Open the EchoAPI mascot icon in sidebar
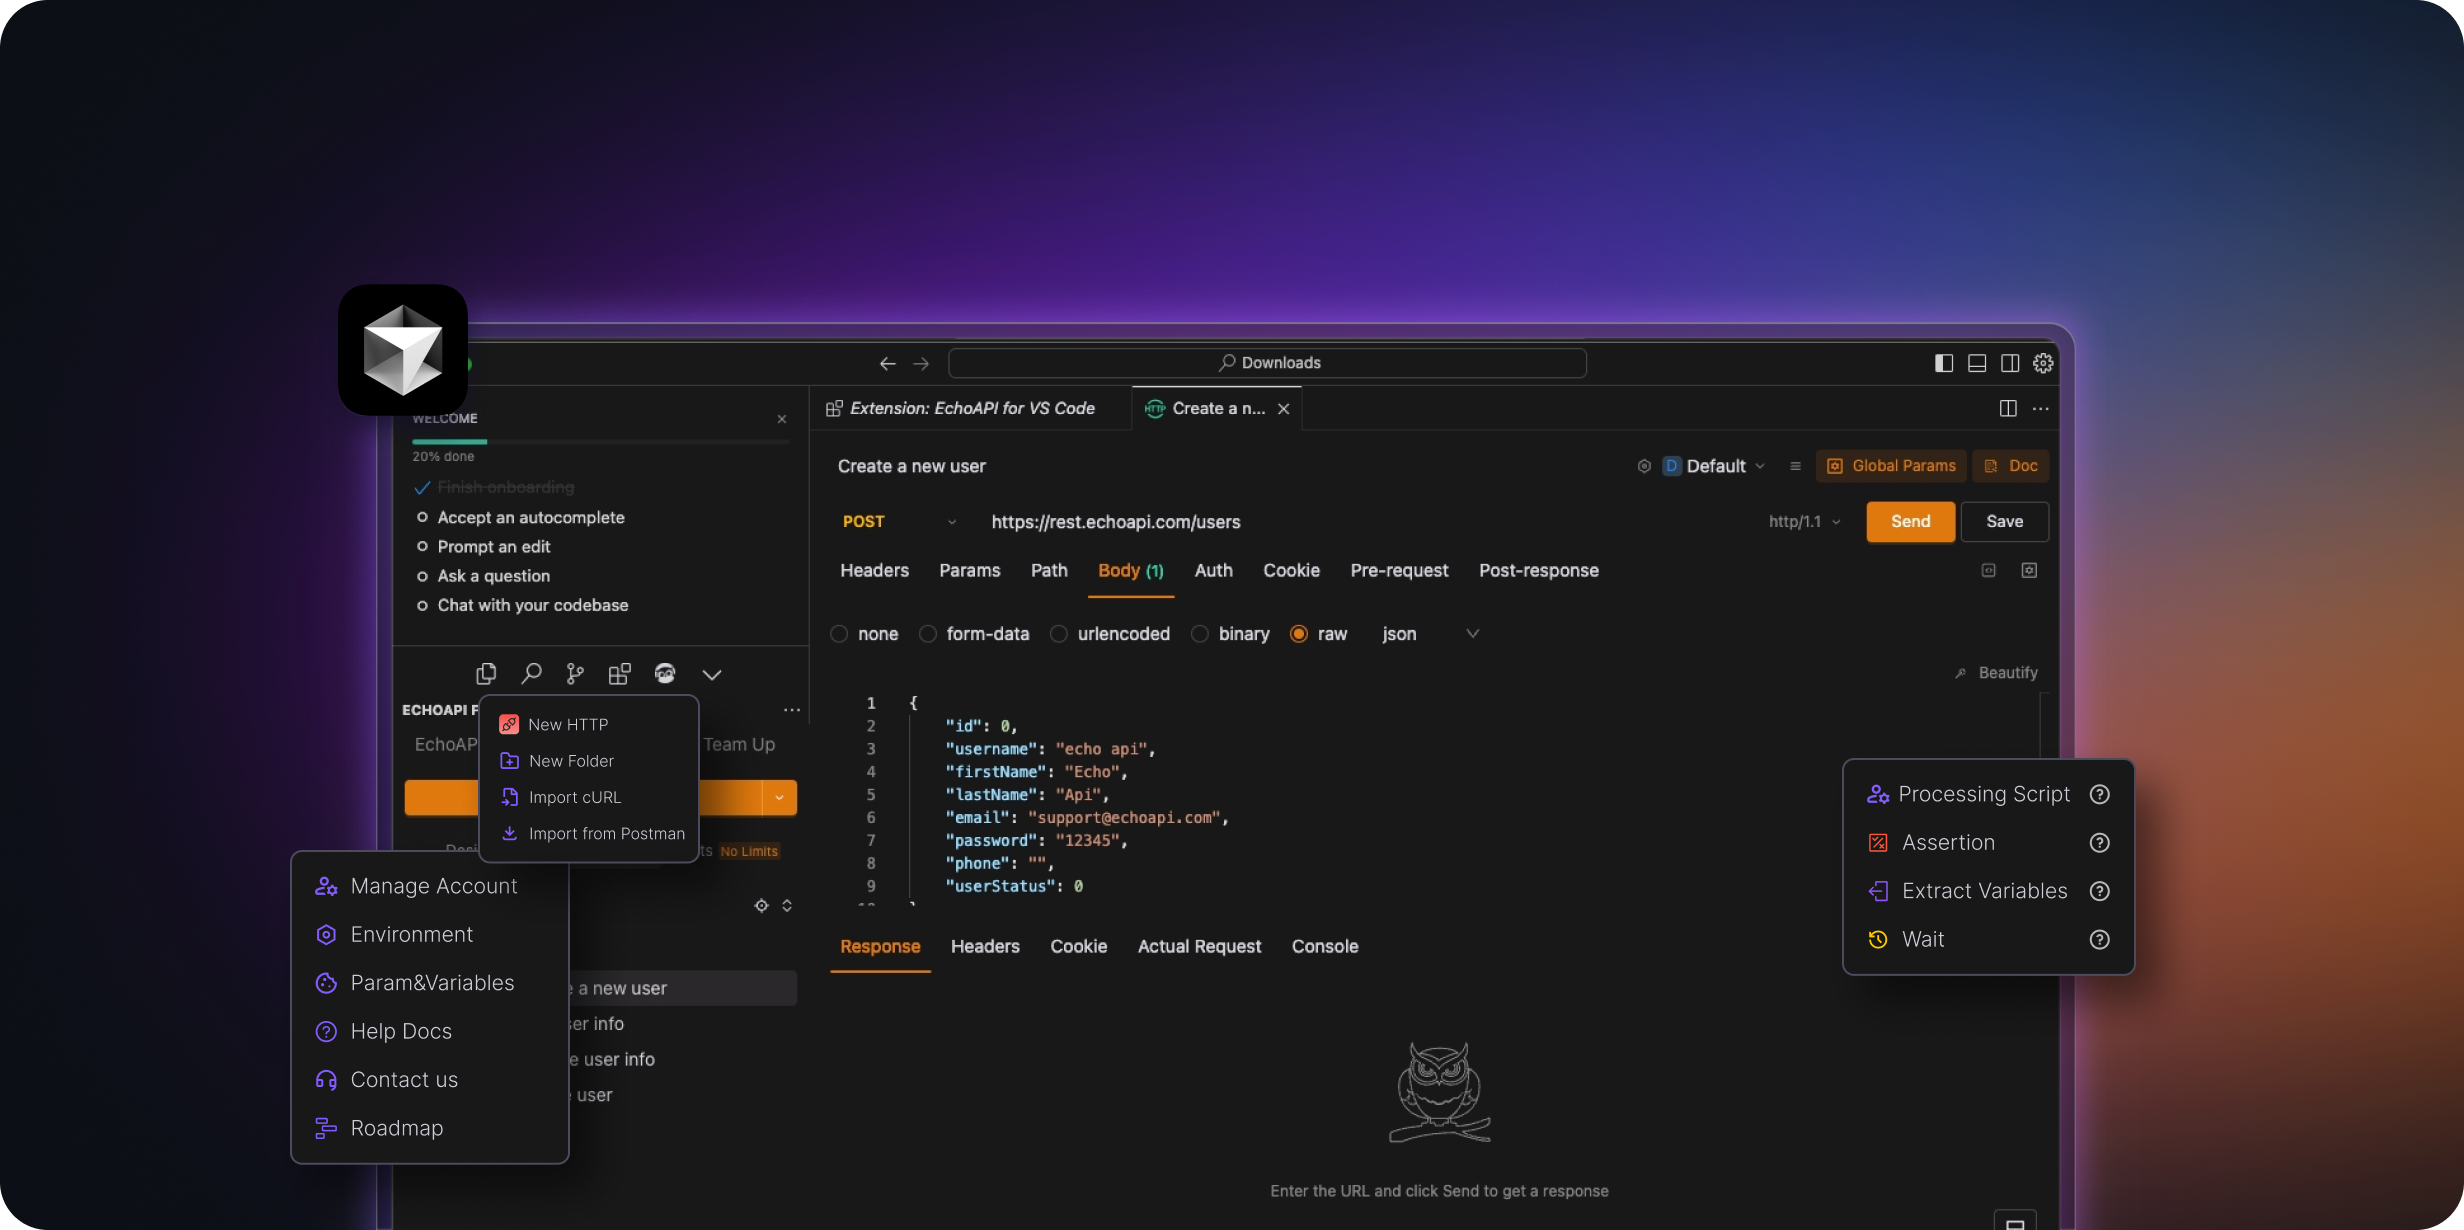 (x=665, y=674)
